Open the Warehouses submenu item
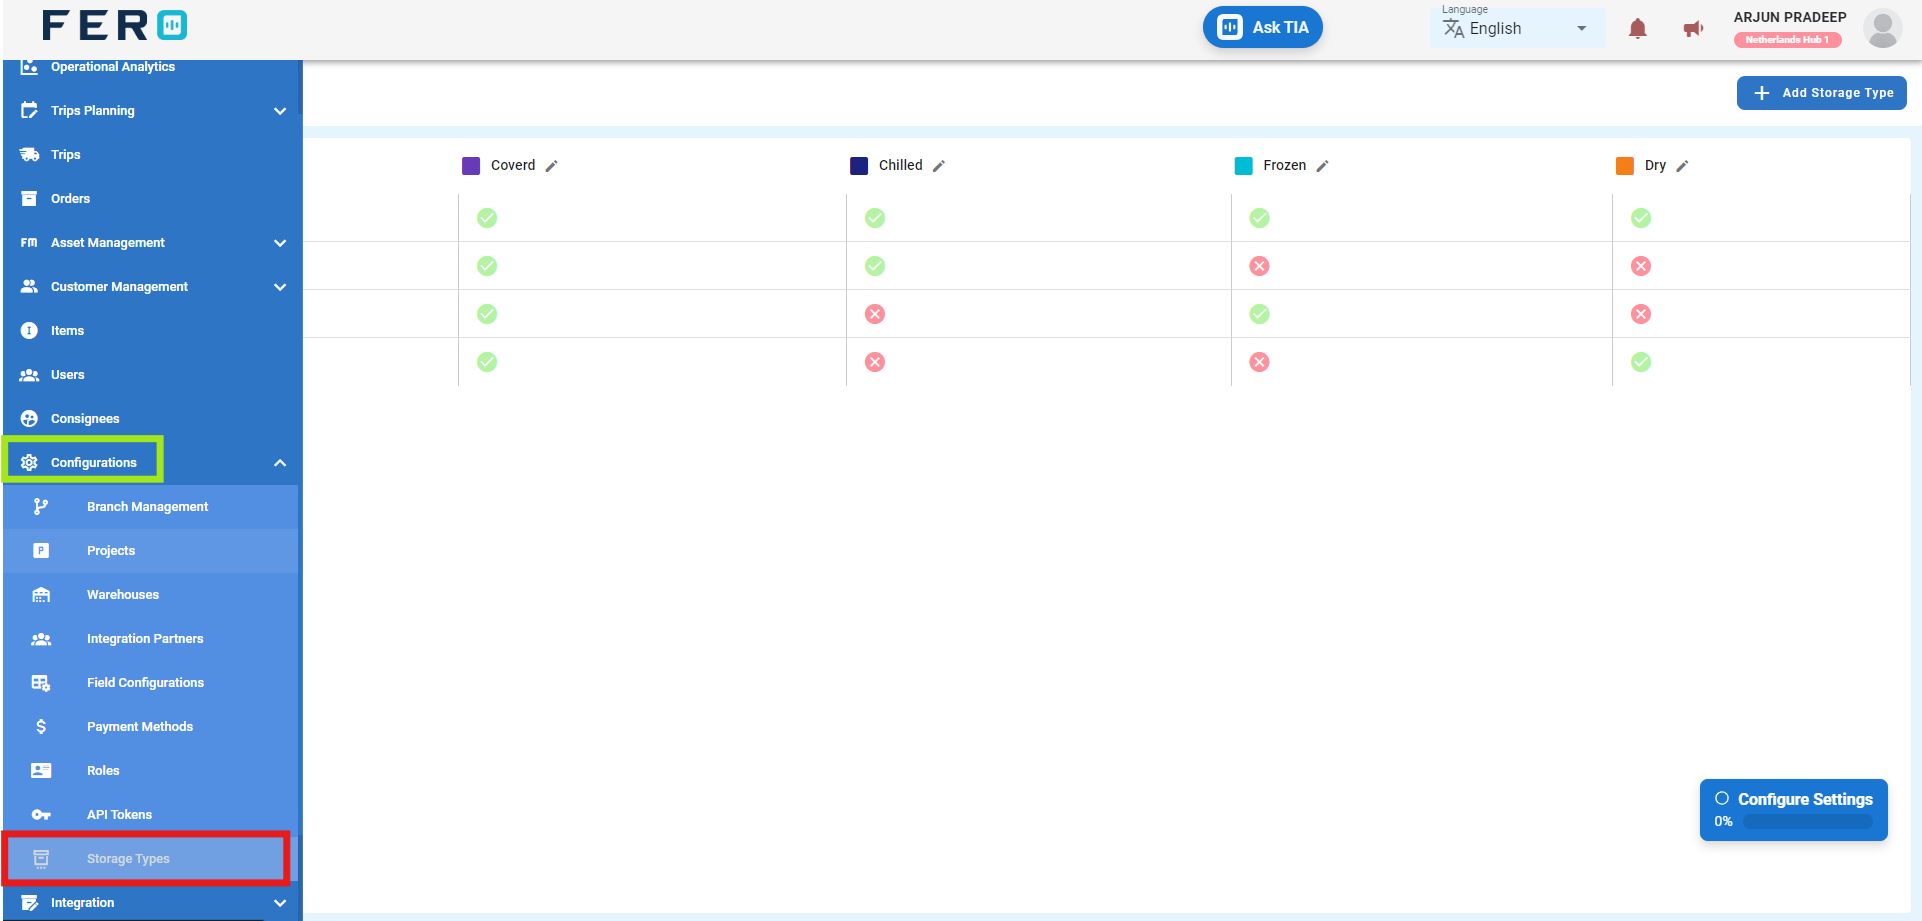 tap(150, 594)
